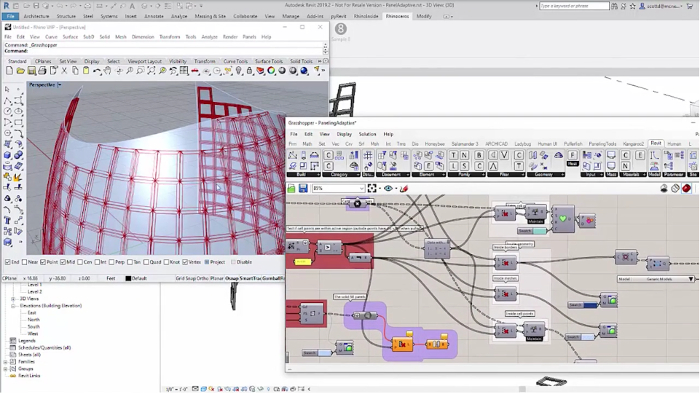This screenshot has height=394, width=700.
Task: Expand the Groups node in Revit browser
Action: pos(6,369)
